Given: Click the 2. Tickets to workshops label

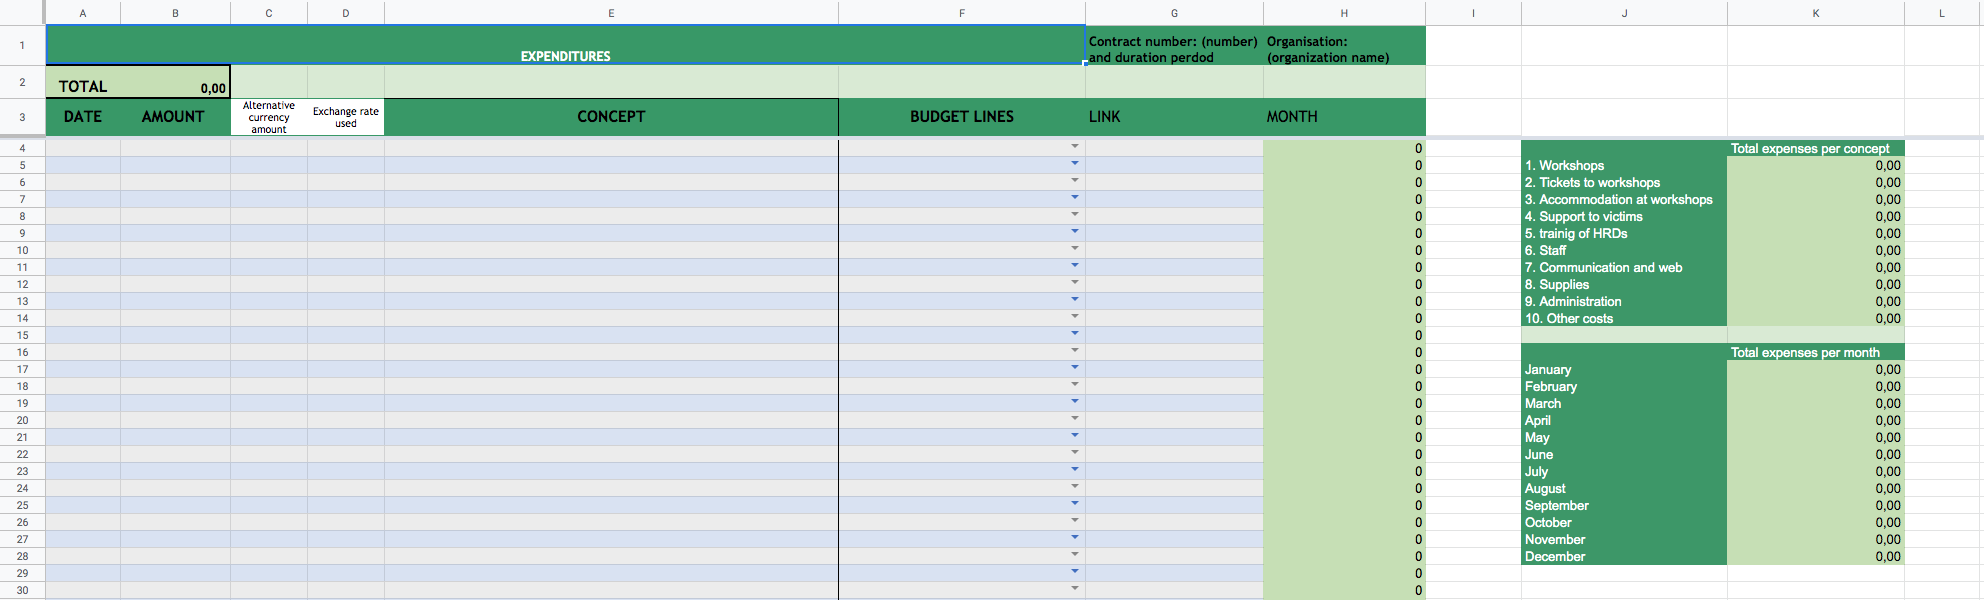Looking at the screenshot, I should click(x=1592, y=182).
